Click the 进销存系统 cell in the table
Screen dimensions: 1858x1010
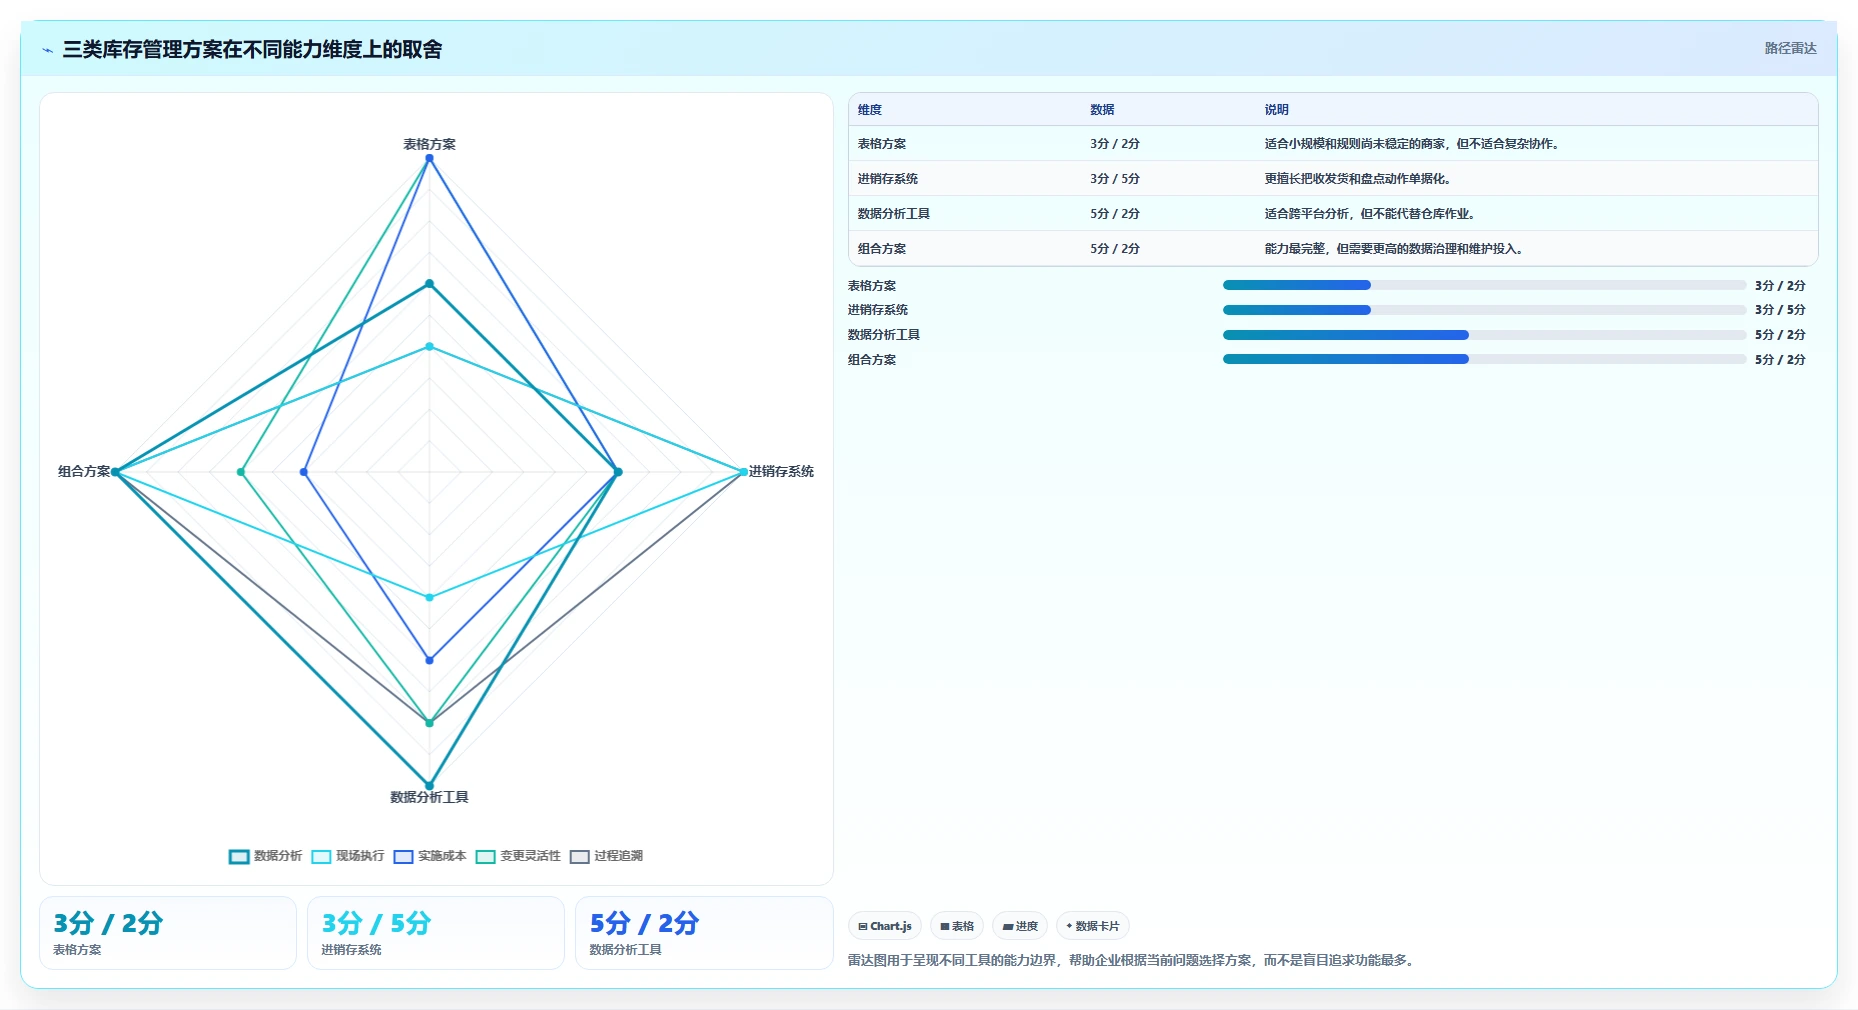pos(888,179)
